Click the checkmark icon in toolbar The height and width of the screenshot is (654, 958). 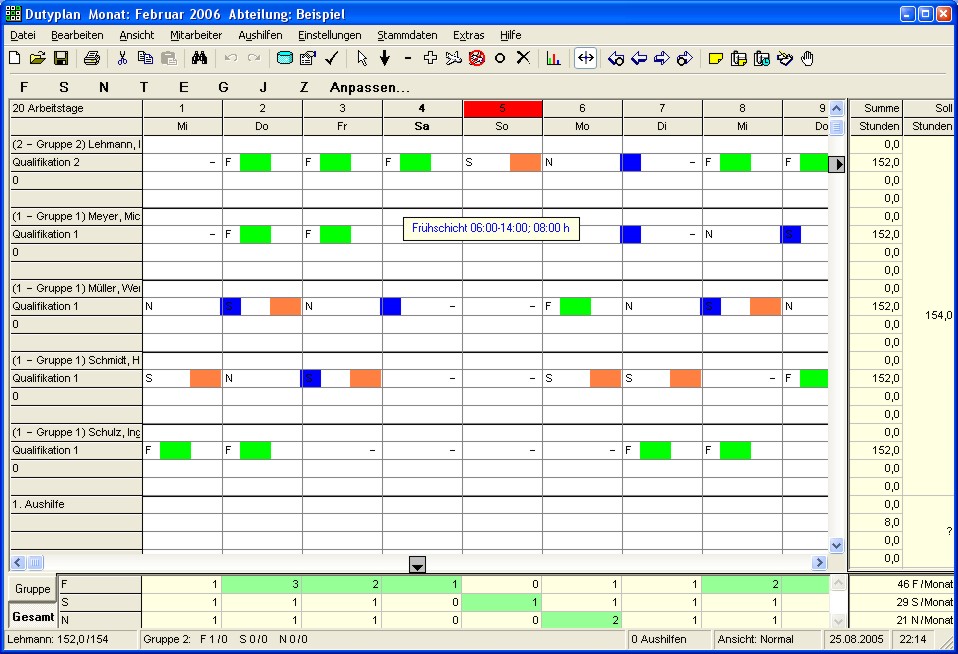point(332,58)
